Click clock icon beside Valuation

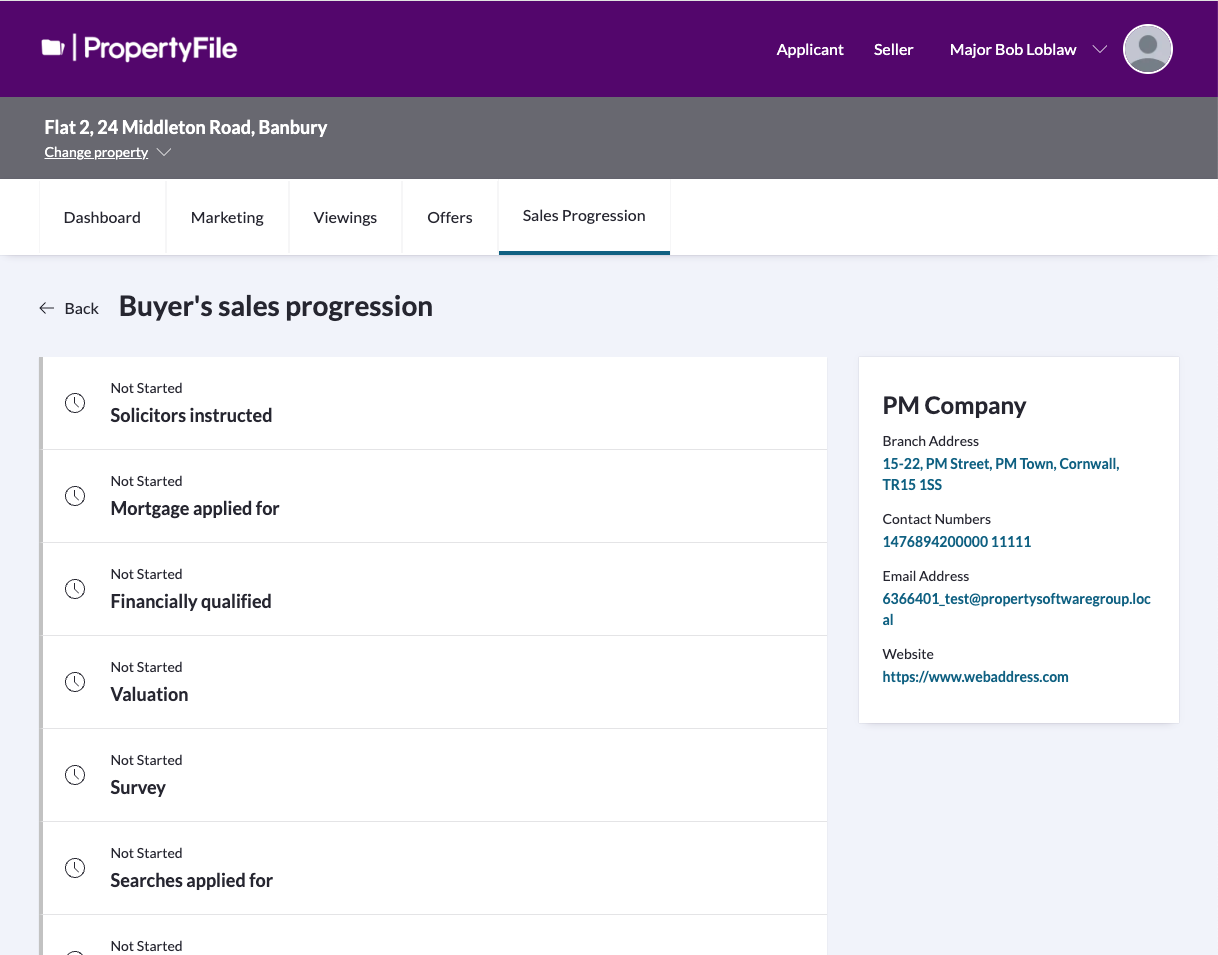click(75, 682)
